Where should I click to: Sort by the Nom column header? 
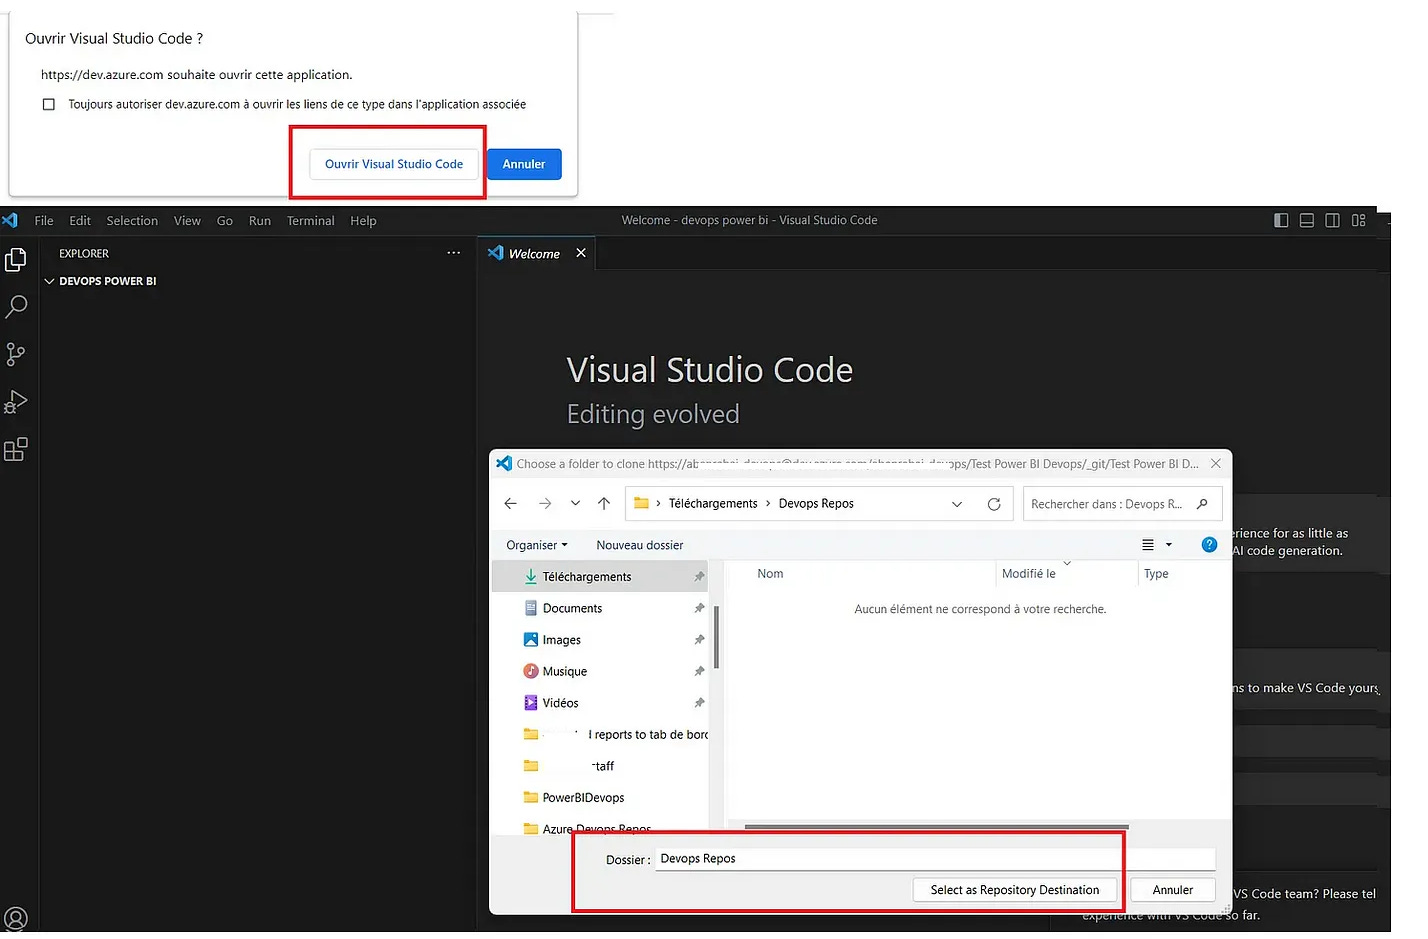pos(770,574)
